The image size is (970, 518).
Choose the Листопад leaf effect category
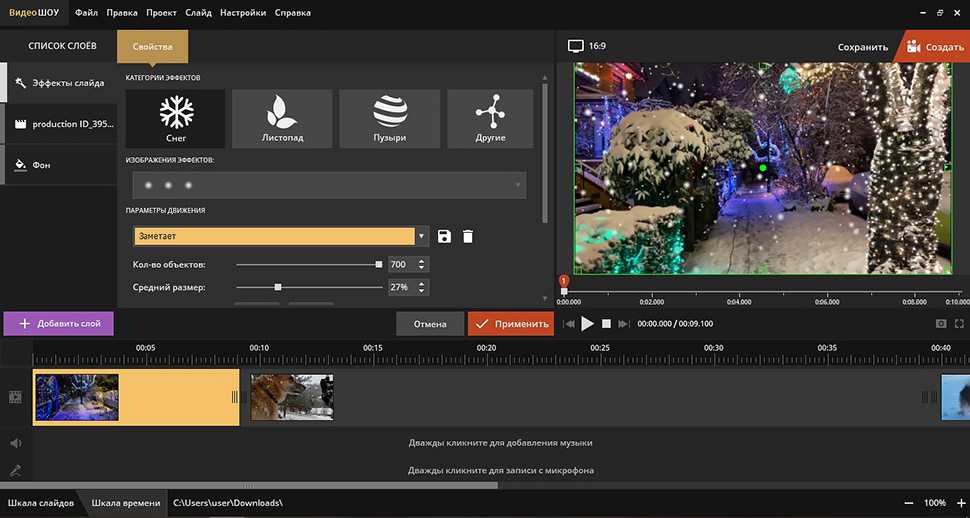(282, 119)
